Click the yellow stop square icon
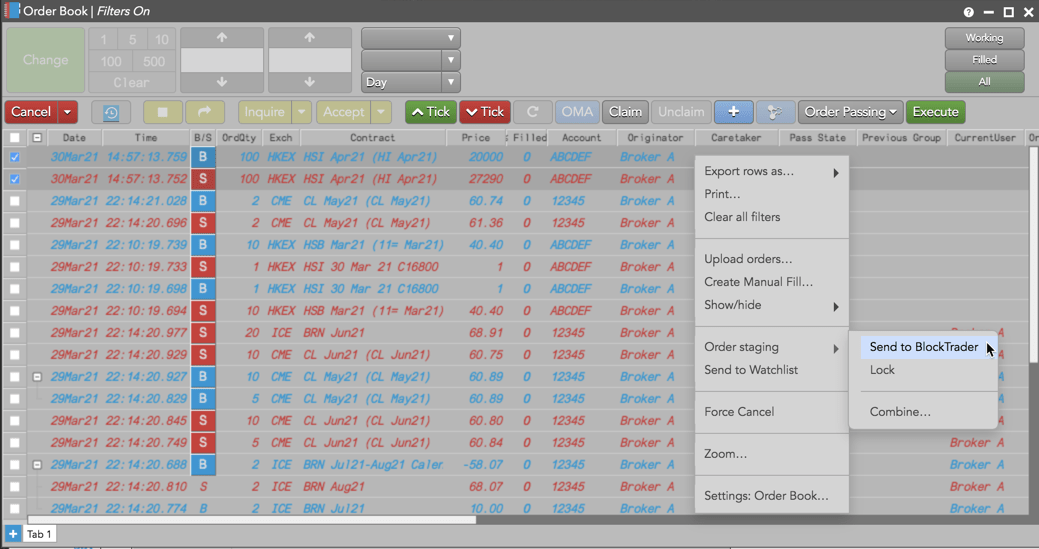 point(162,112)
